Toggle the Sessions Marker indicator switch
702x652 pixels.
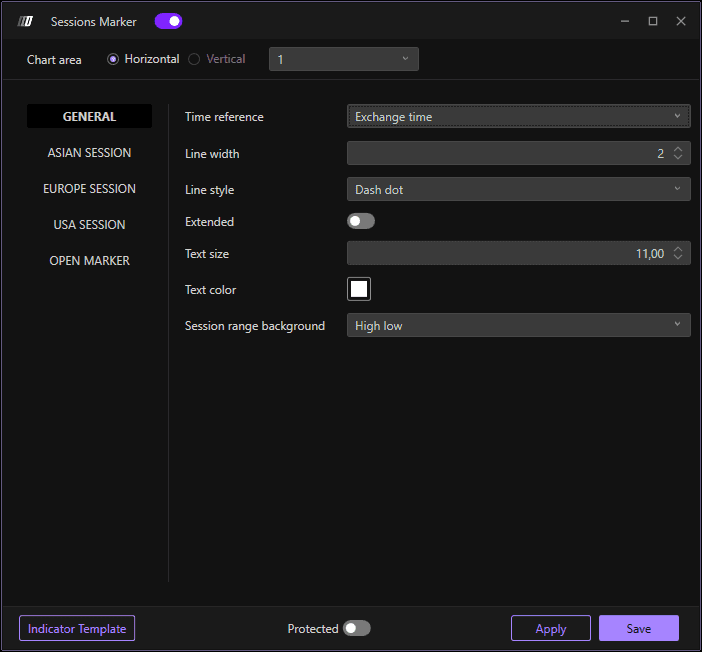tap(168, 21)
